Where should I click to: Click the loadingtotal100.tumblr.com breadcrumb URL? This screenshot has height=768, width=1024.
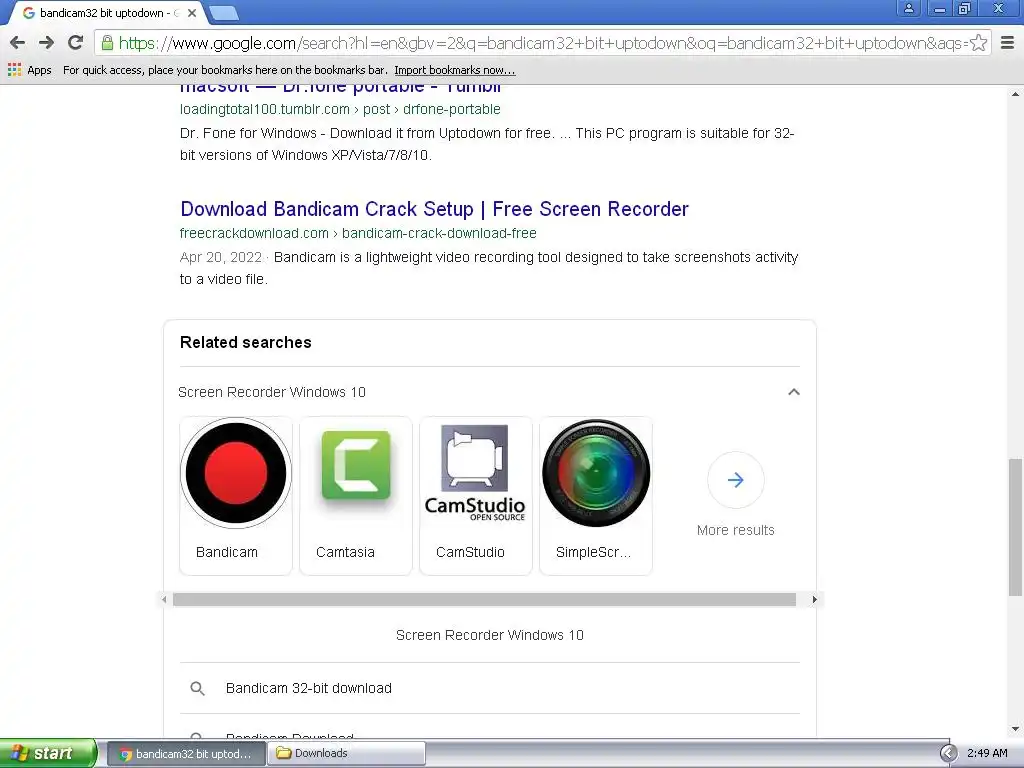coord(340,109)
